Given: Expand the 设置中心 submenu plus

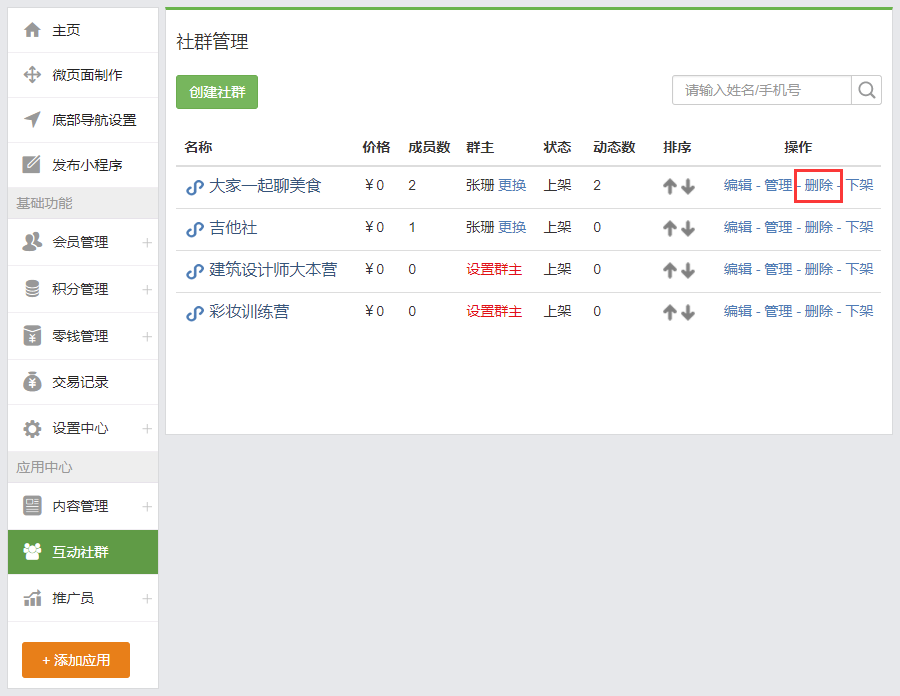Looking at the screenshot, I should coord(147,428).
